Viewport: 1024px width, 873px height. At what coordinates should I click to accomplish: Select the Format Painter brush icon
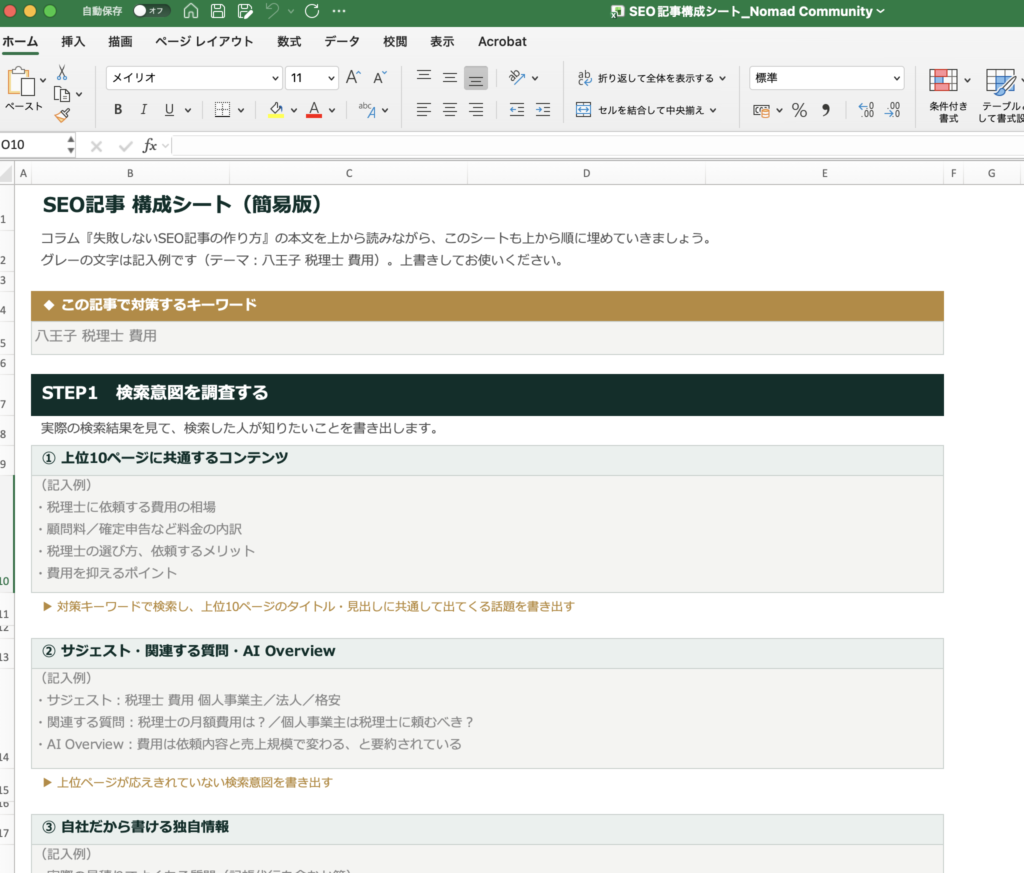[62, 116]
